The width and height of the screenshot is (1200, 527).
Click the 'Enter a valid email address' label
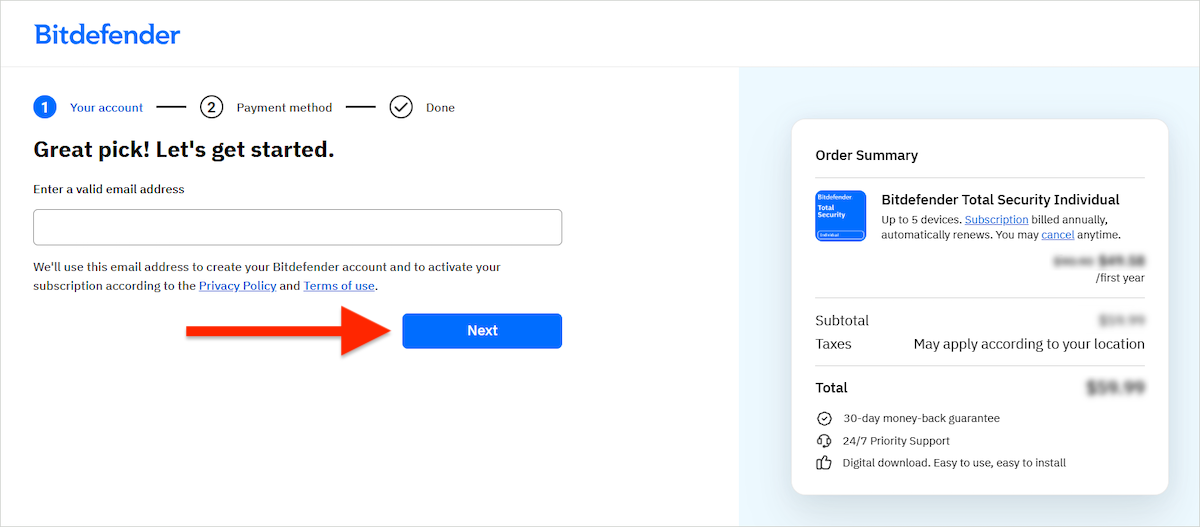coord(109,189)
